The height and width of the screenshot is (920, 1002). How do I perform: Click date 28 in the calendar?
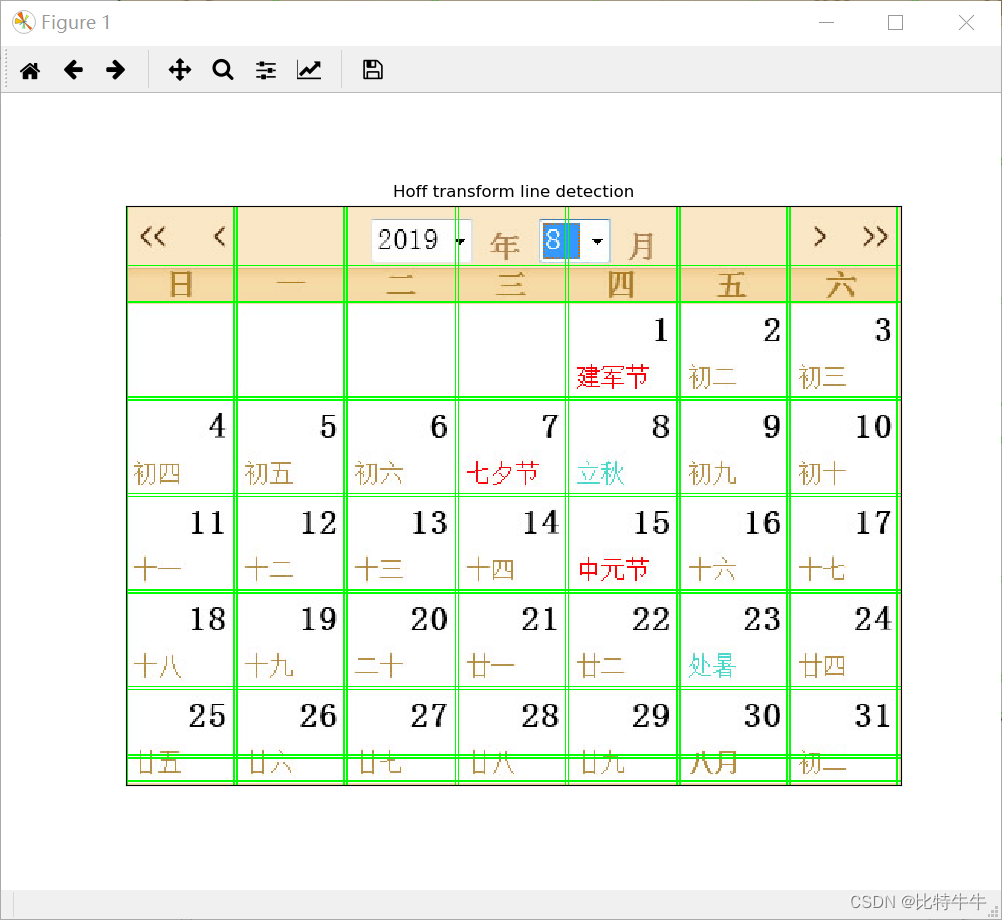(540, 716)
